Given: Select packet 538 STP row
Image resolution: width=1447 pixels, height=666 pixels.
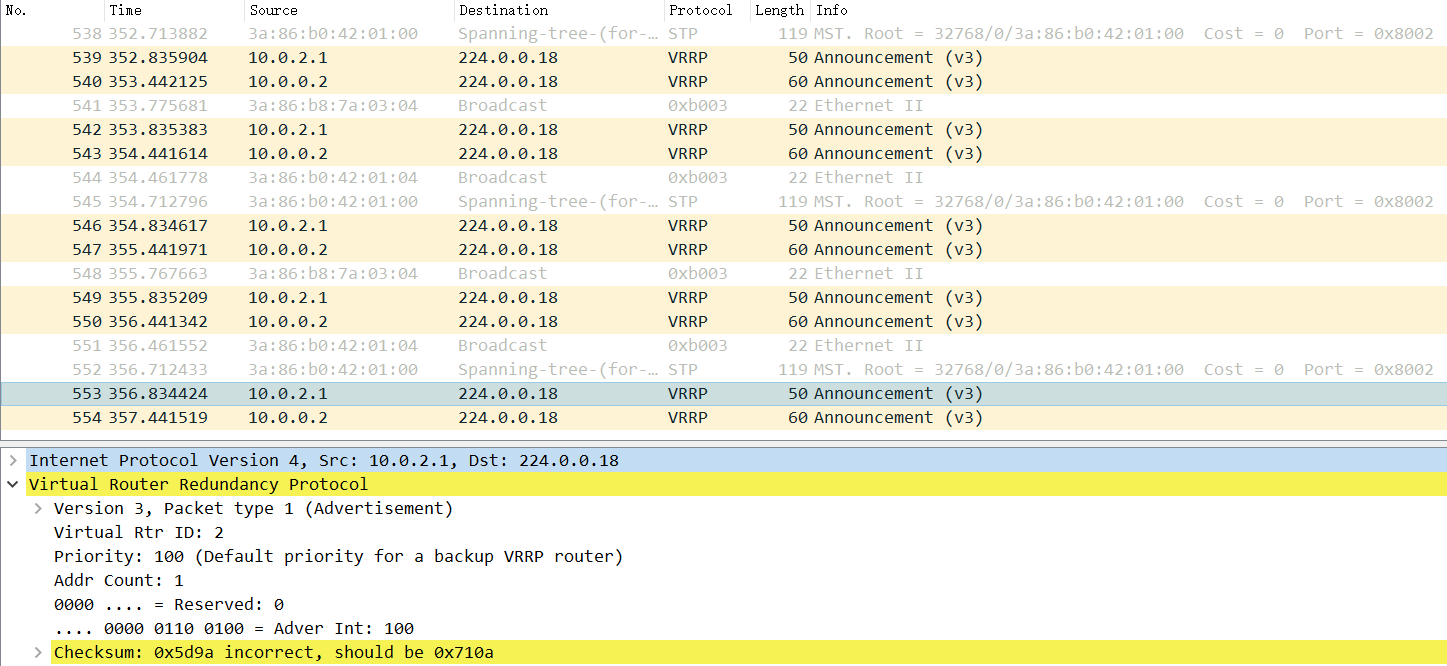Looking at the screenshot, I should (723, 33).
